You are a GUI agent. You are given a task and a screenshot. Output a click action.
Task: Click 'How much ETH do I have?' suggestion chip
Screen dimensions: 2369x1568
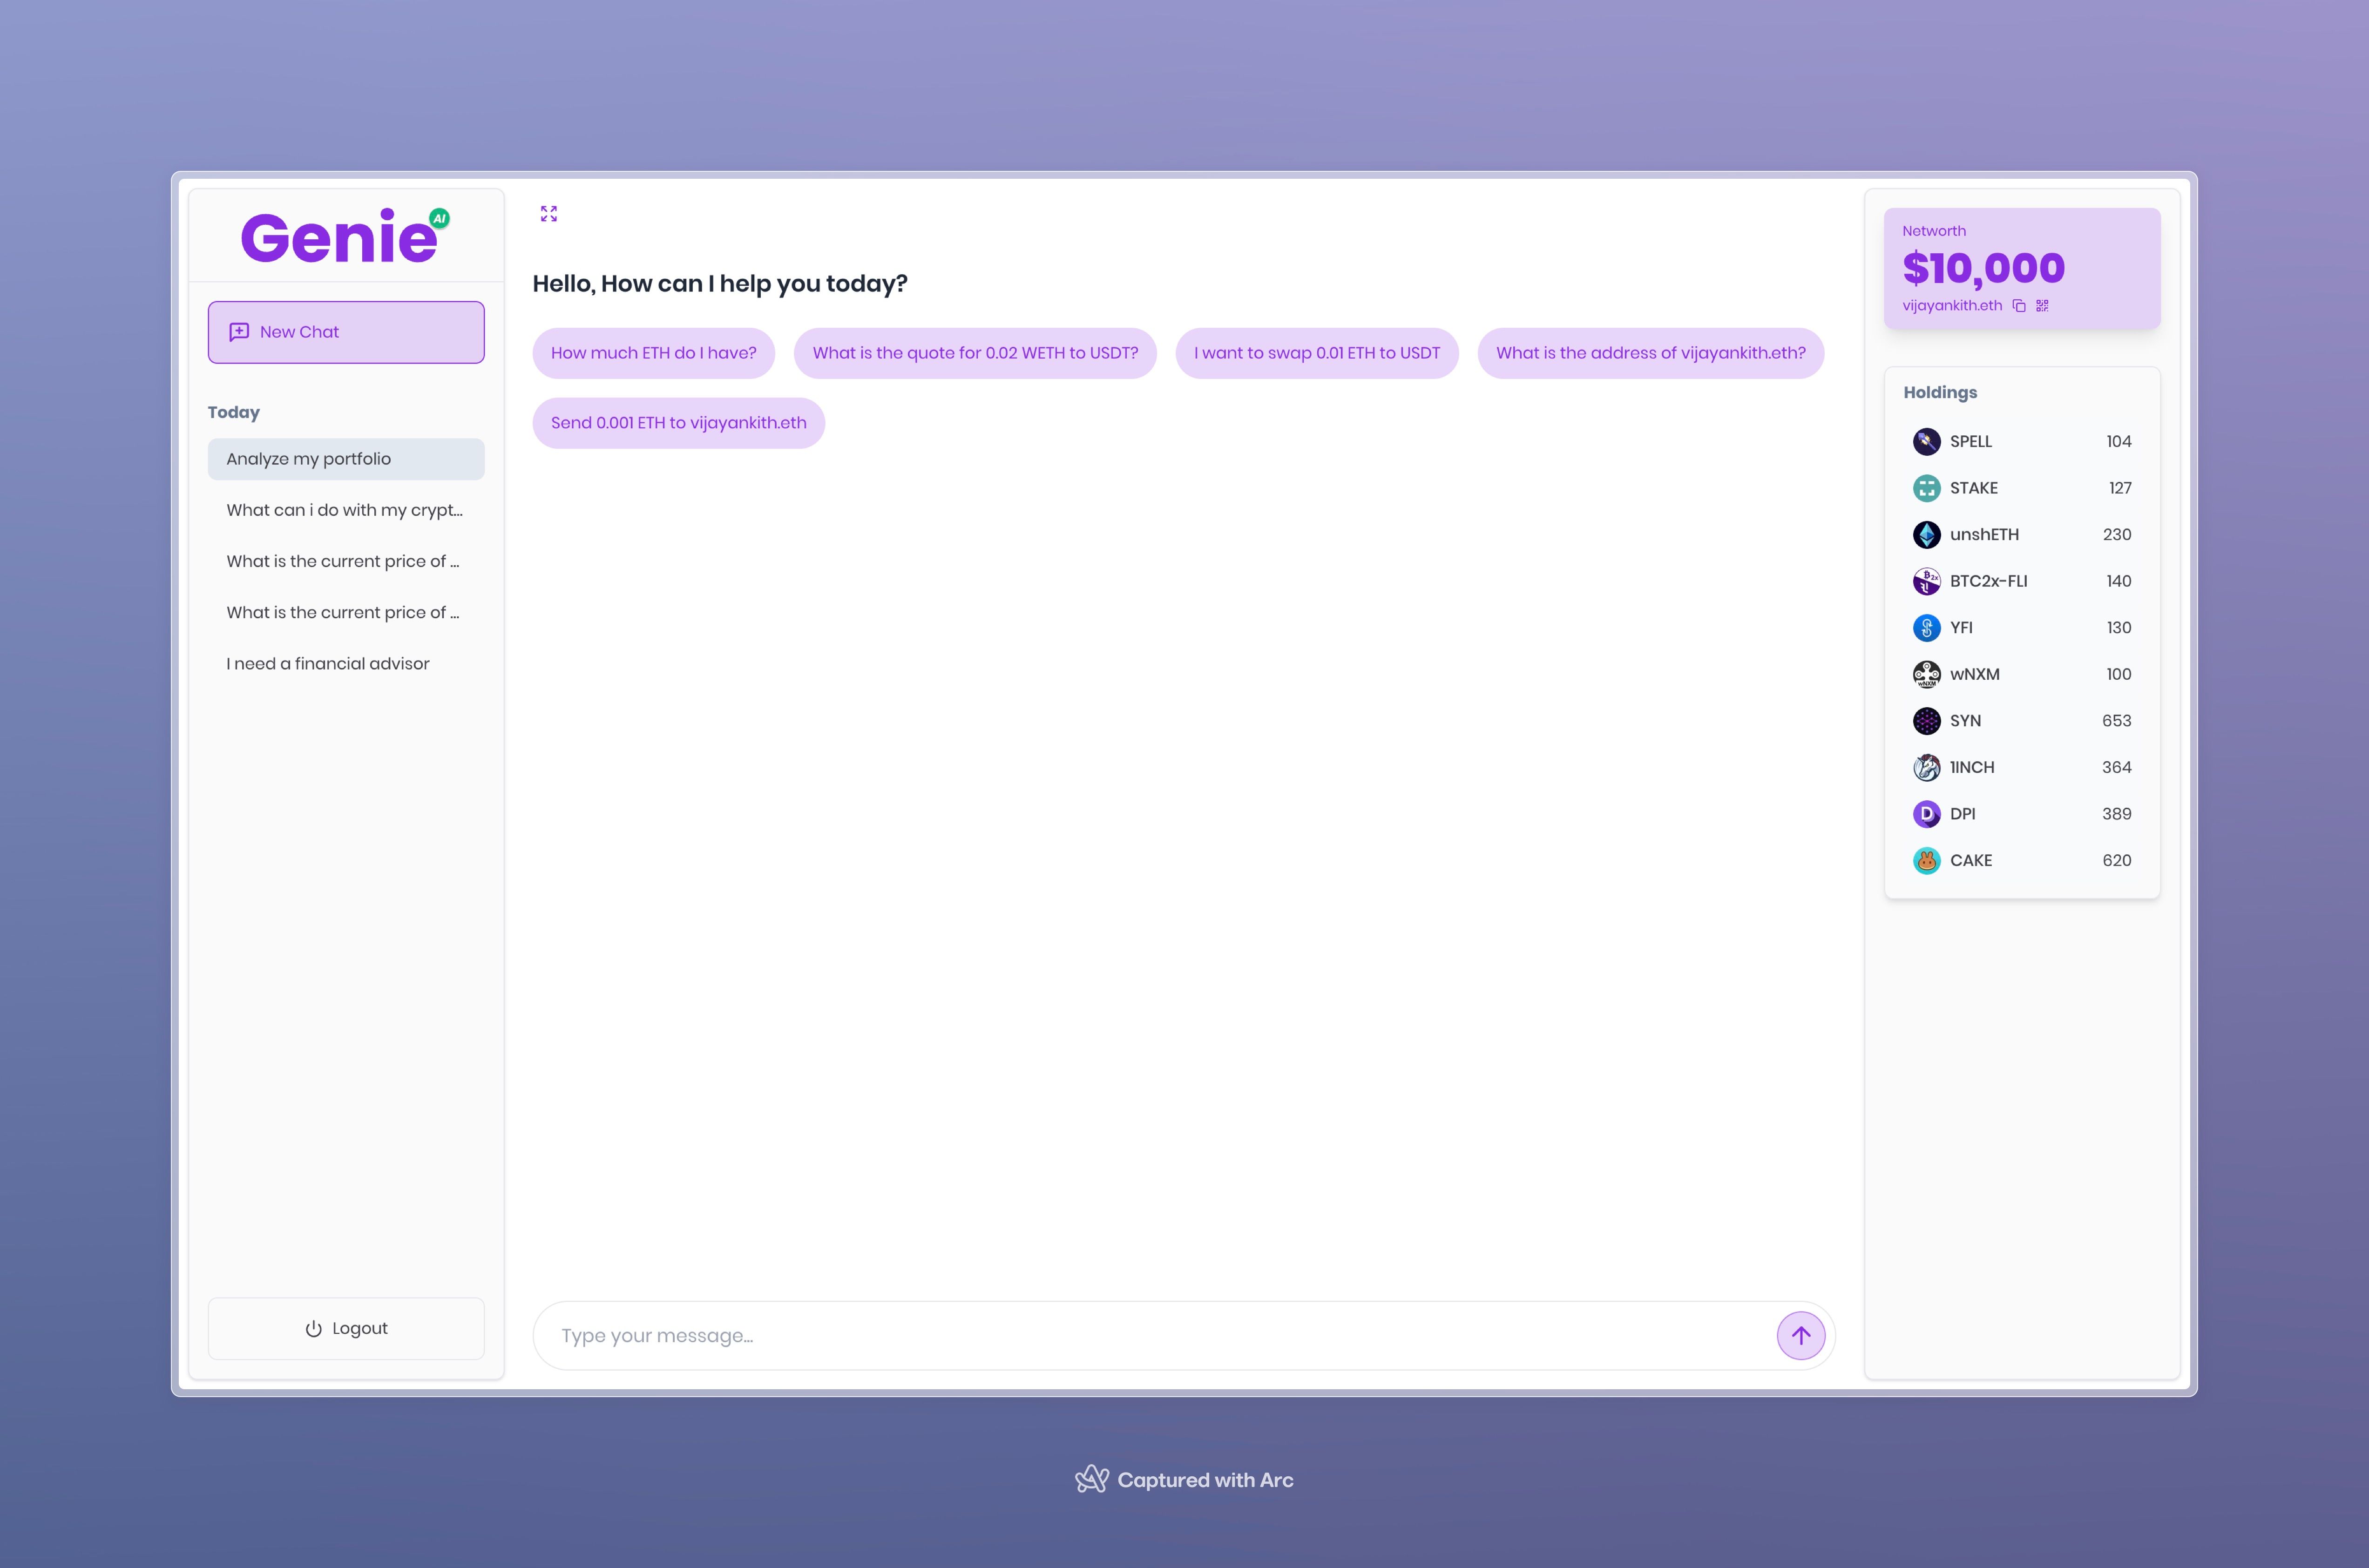click(653, 352)
